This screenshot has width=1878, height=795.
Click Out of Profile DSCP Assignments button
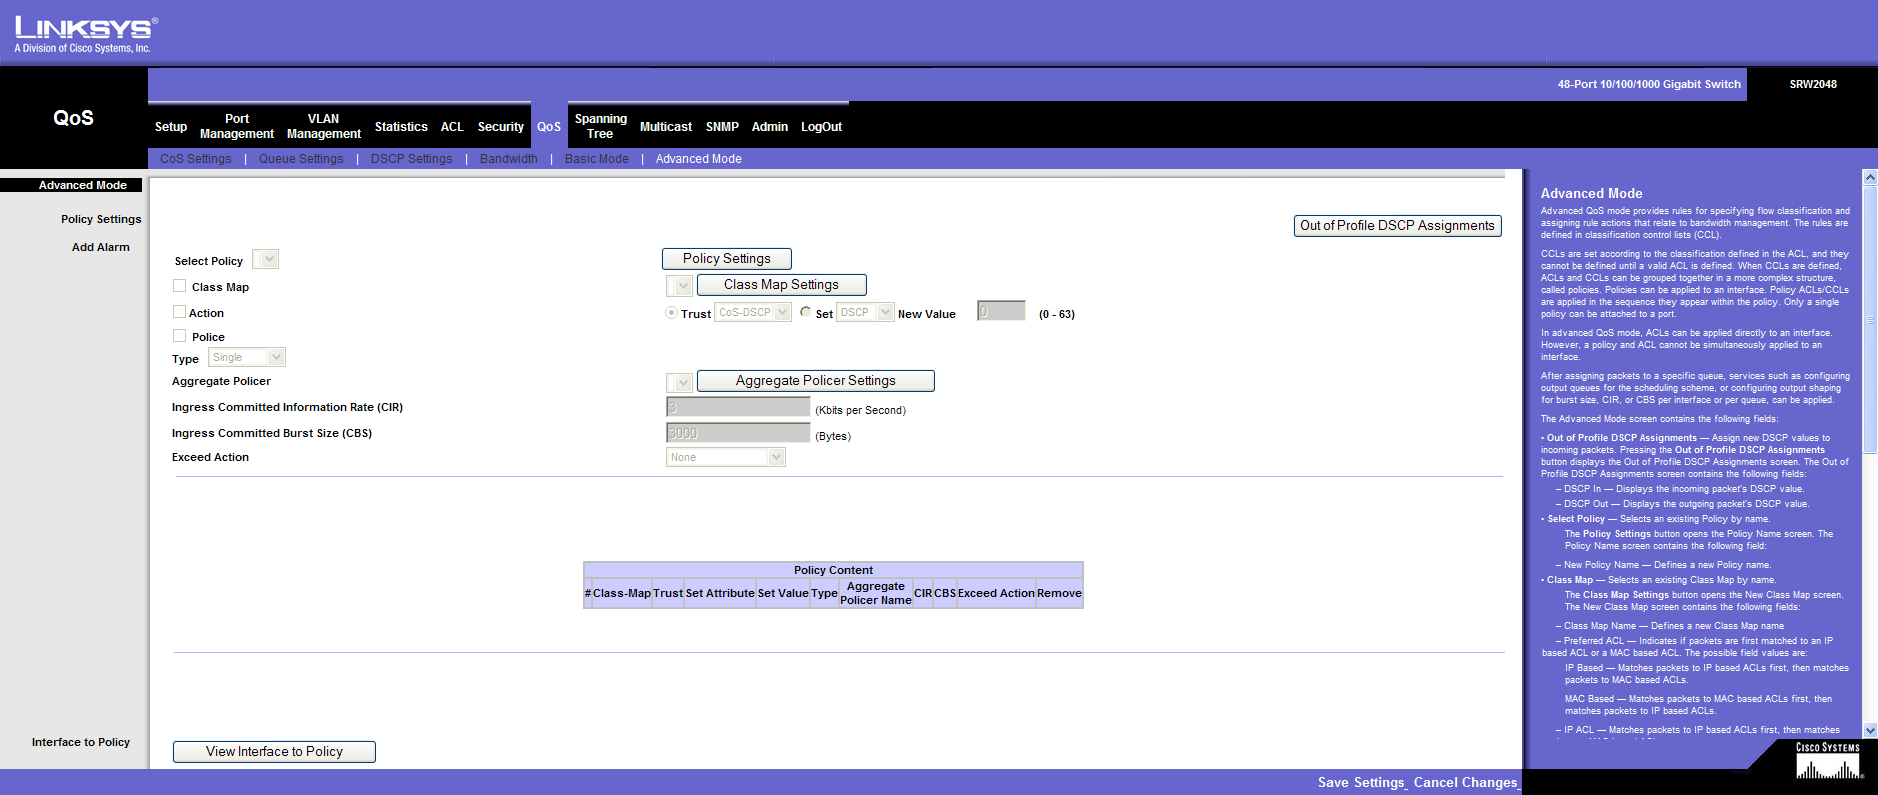point(1397,226)
